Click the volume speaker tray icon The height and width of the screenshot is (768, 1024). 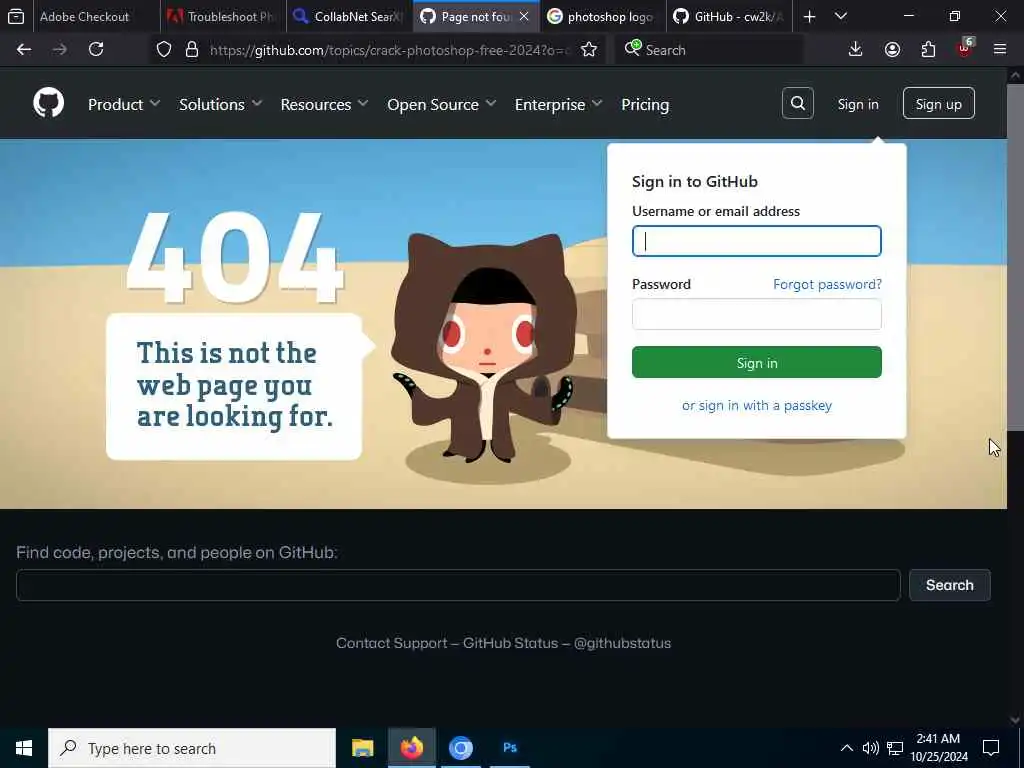click(871, 748)
